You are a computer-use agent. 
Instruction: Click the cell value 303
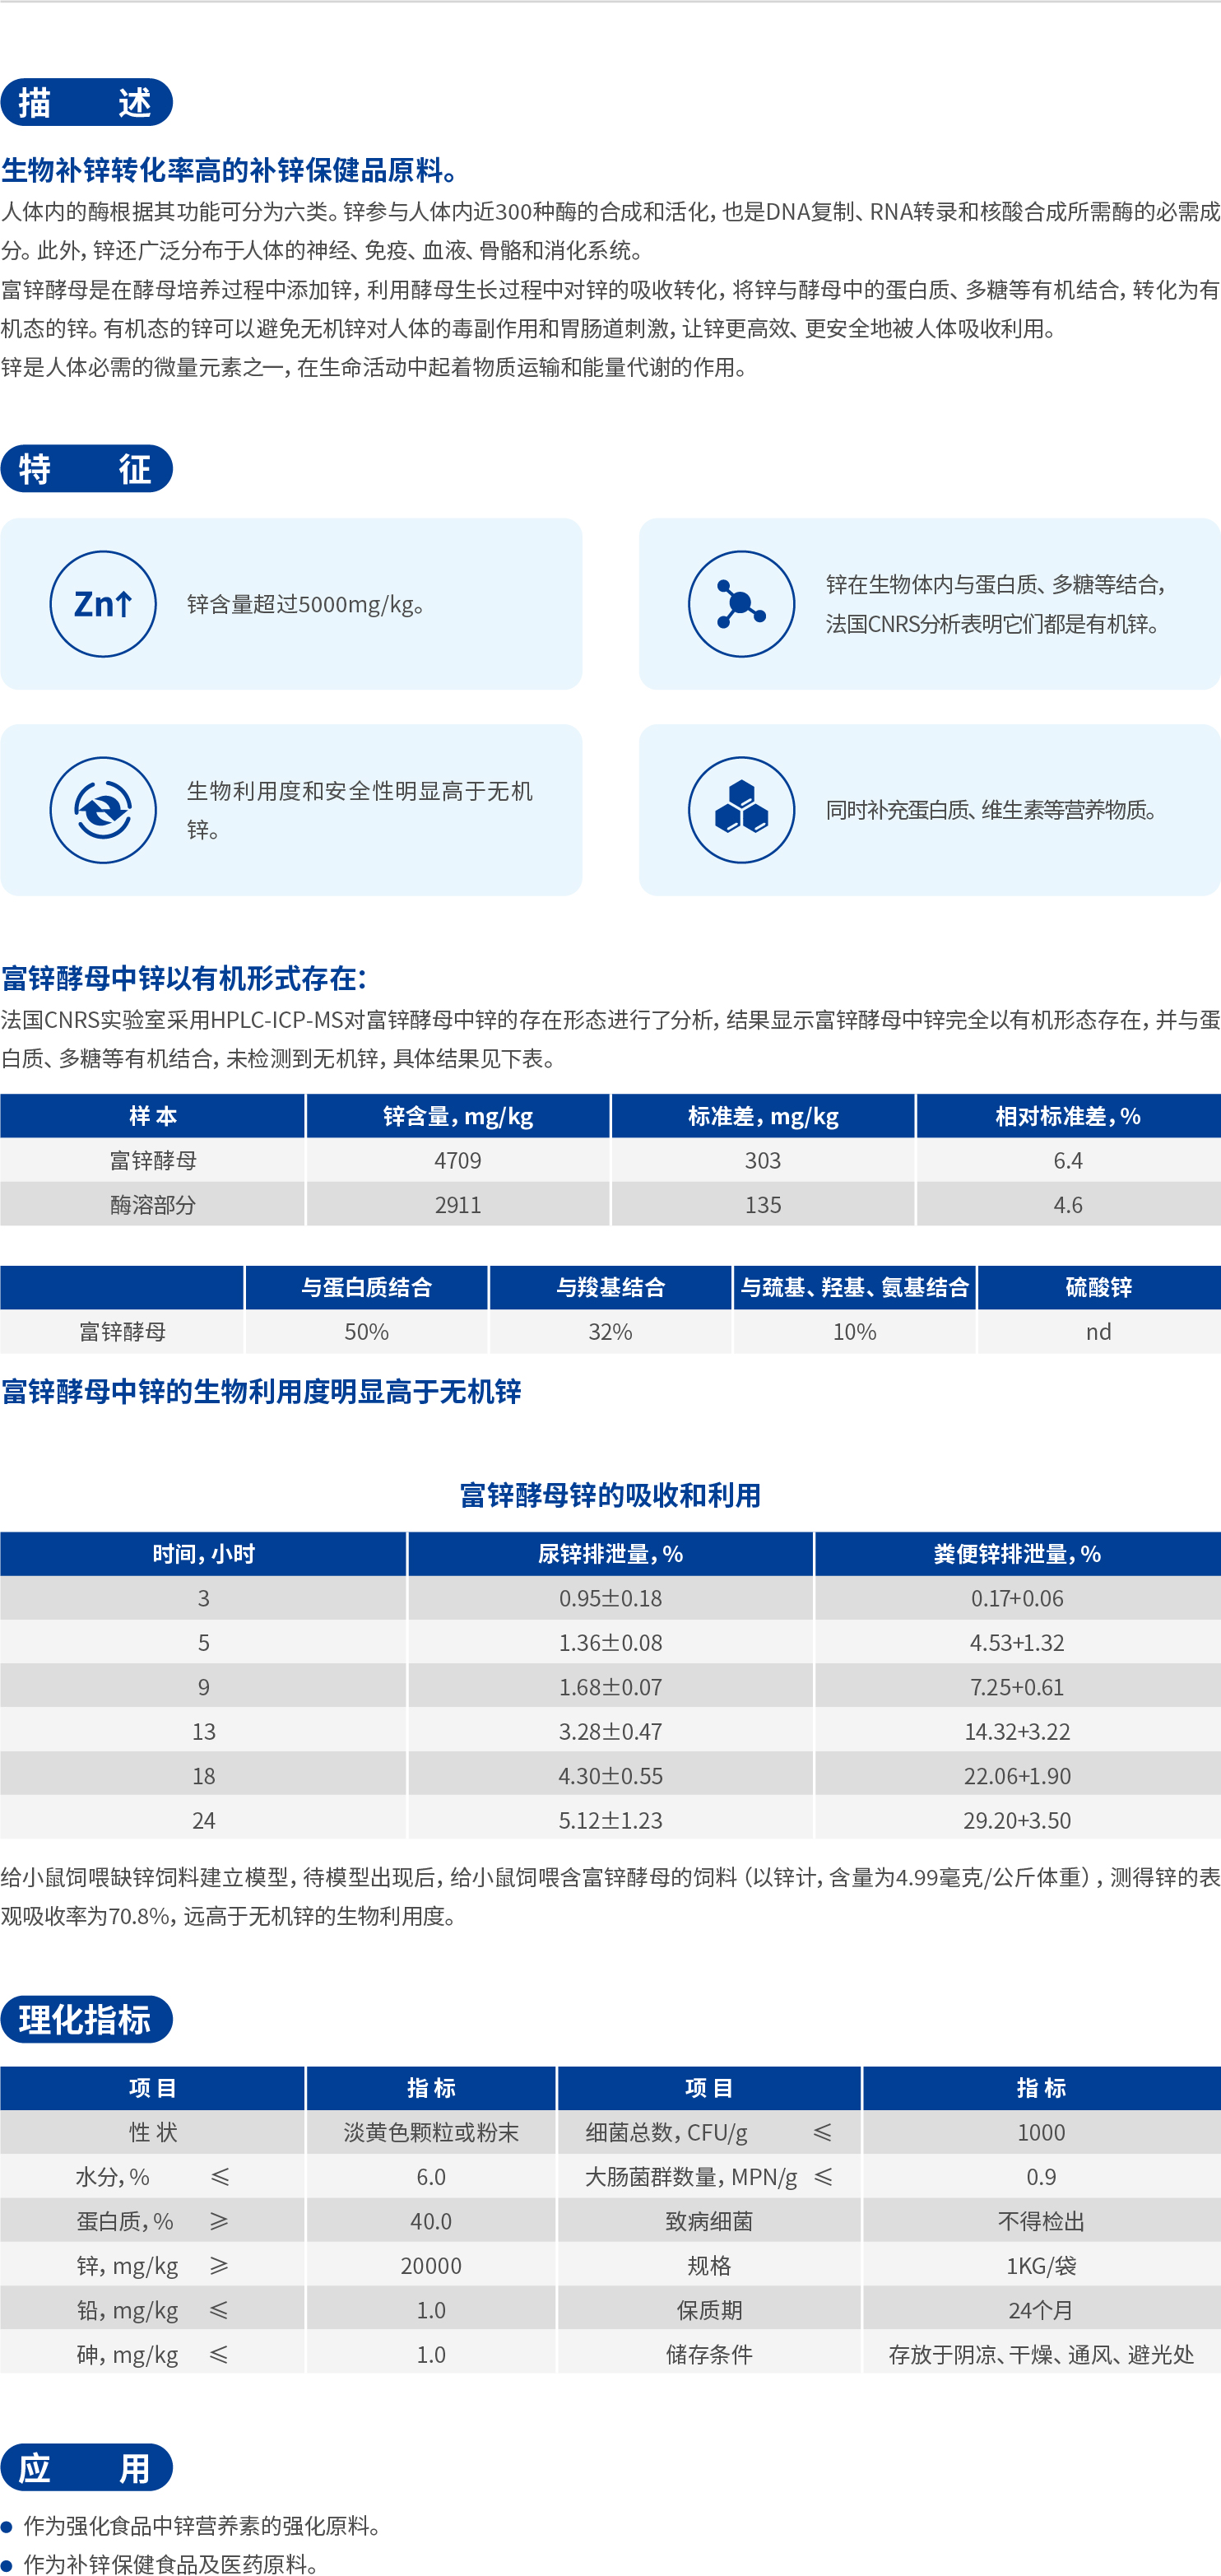tap(763, 1161)
